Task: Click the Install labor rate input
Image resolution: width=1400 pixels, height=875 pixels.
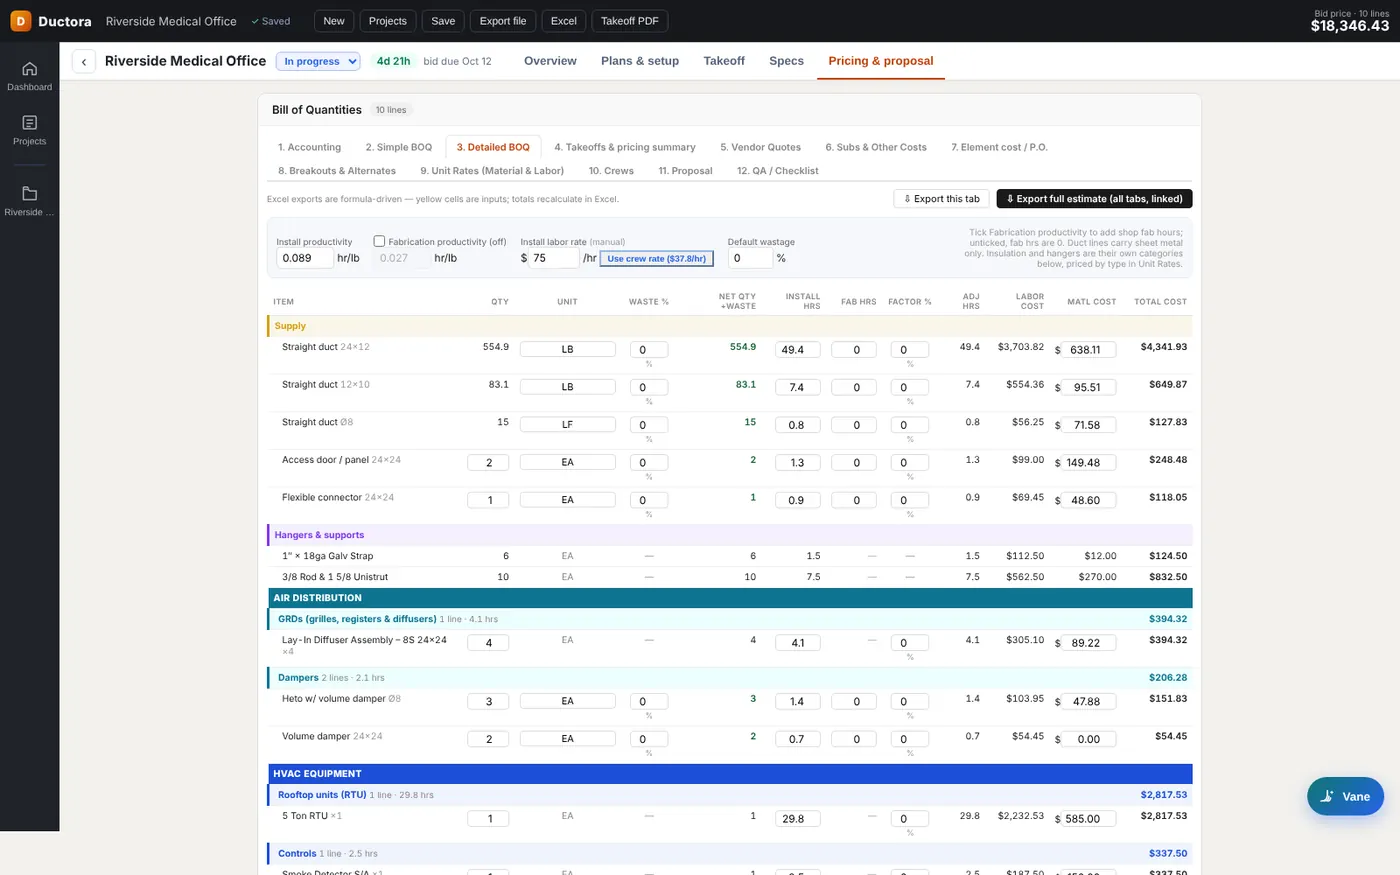Action: point(554,258)
